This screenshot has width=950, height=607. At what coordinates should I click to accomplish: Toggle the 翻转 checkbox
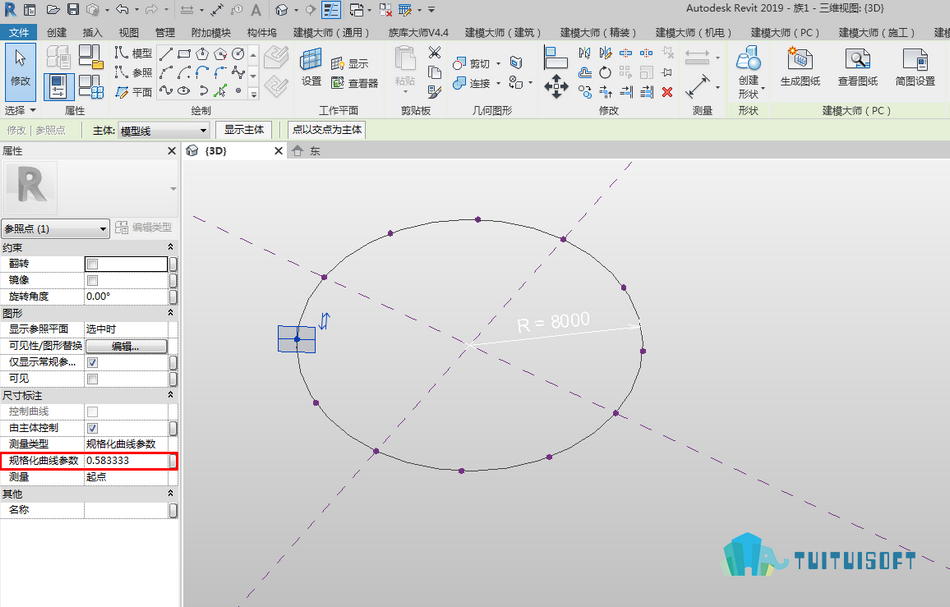point(93,264)
